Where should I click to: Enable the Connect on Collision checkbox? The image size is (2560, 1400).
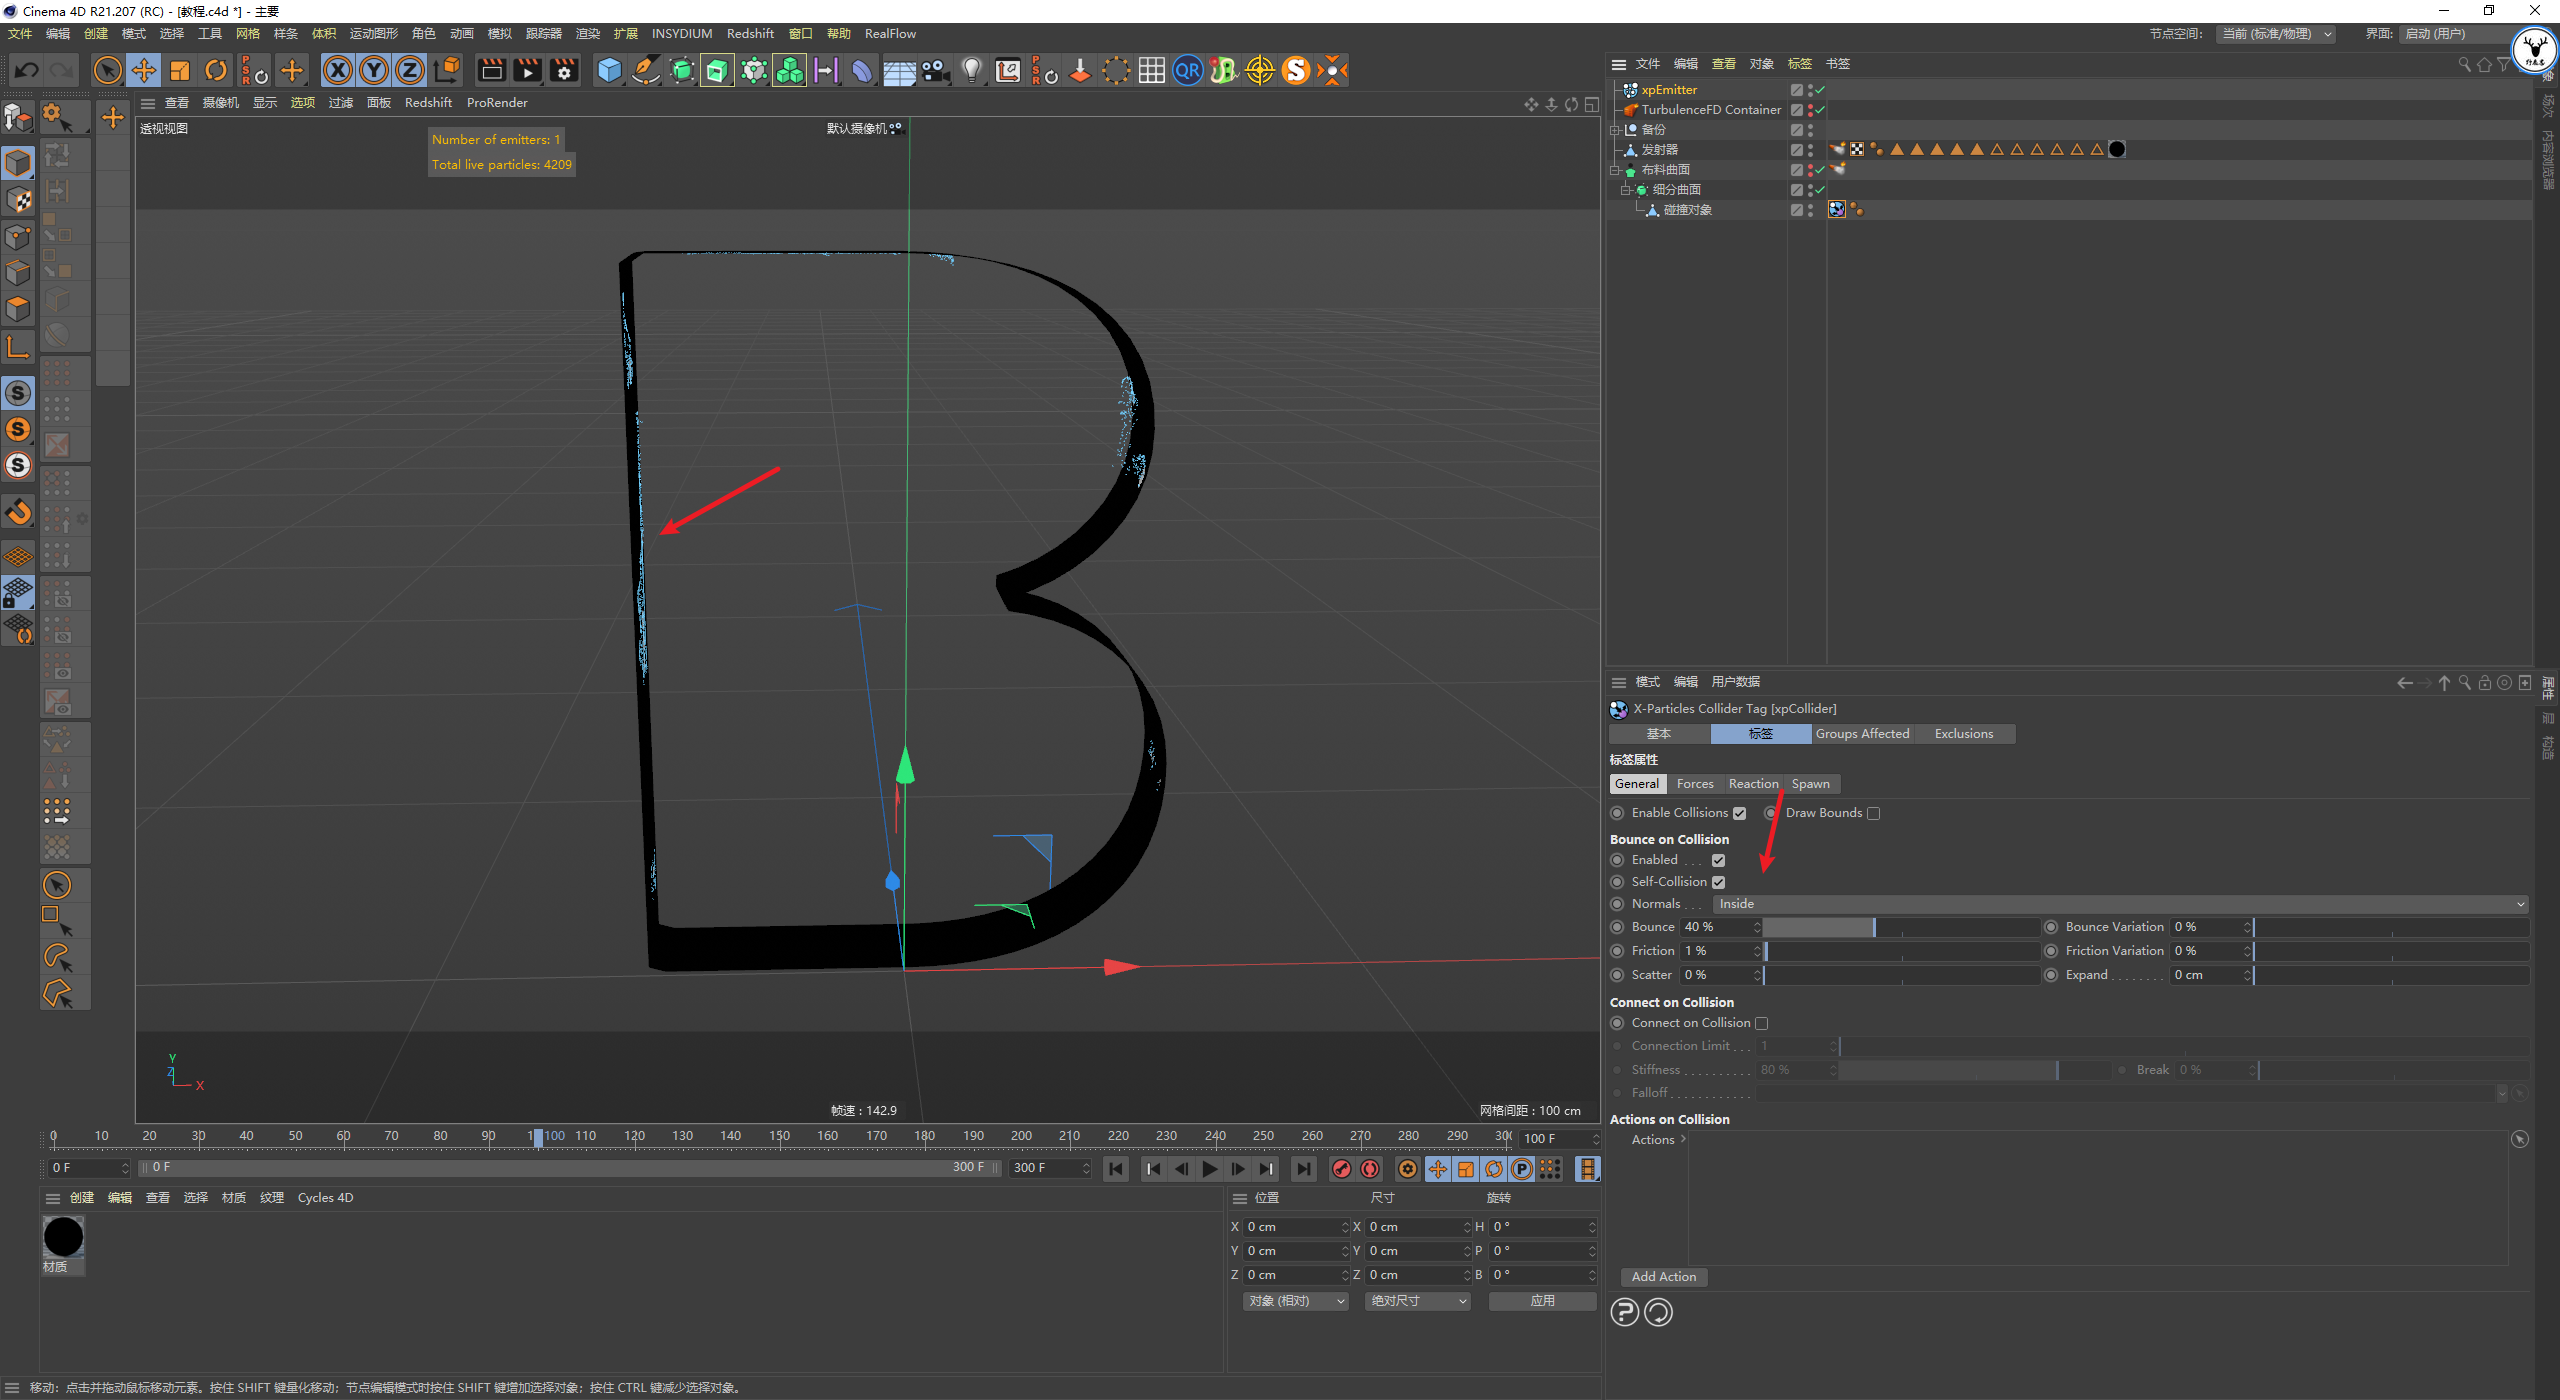tap(1762, 1023)
